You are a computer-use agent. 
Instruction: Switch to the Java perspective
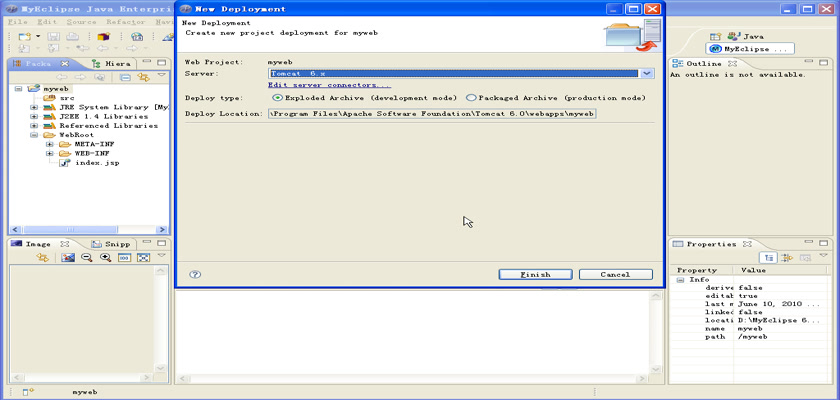745,36
